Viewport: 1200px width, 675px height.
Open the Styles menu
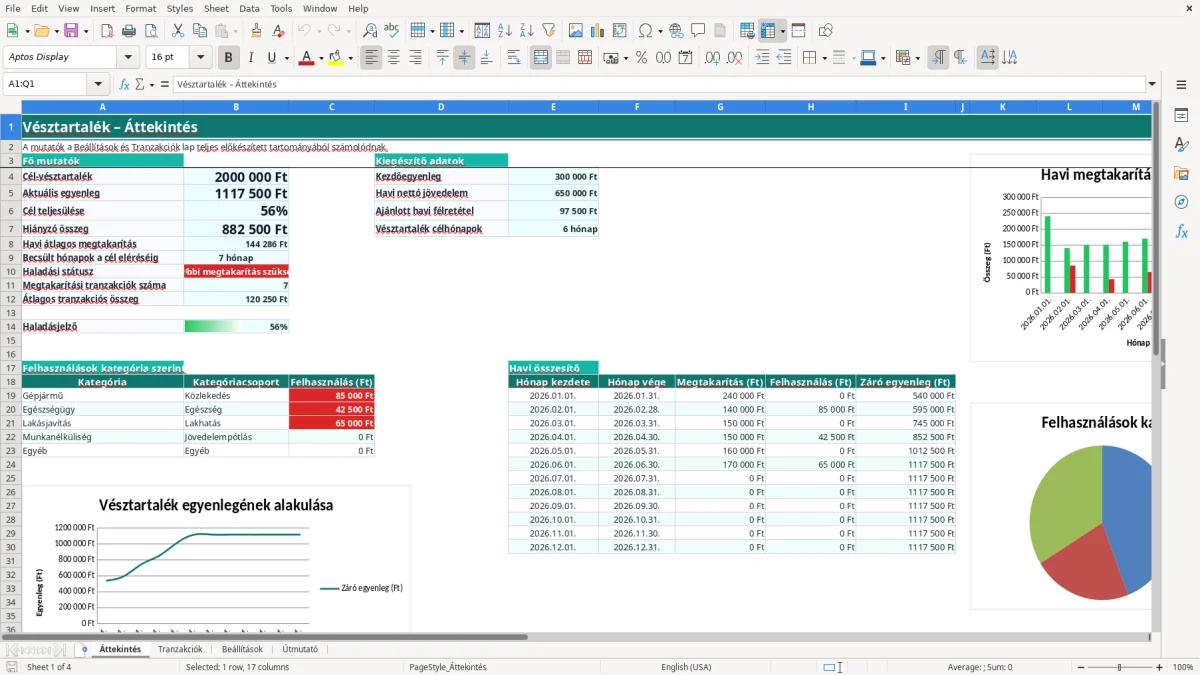(180, 8)
